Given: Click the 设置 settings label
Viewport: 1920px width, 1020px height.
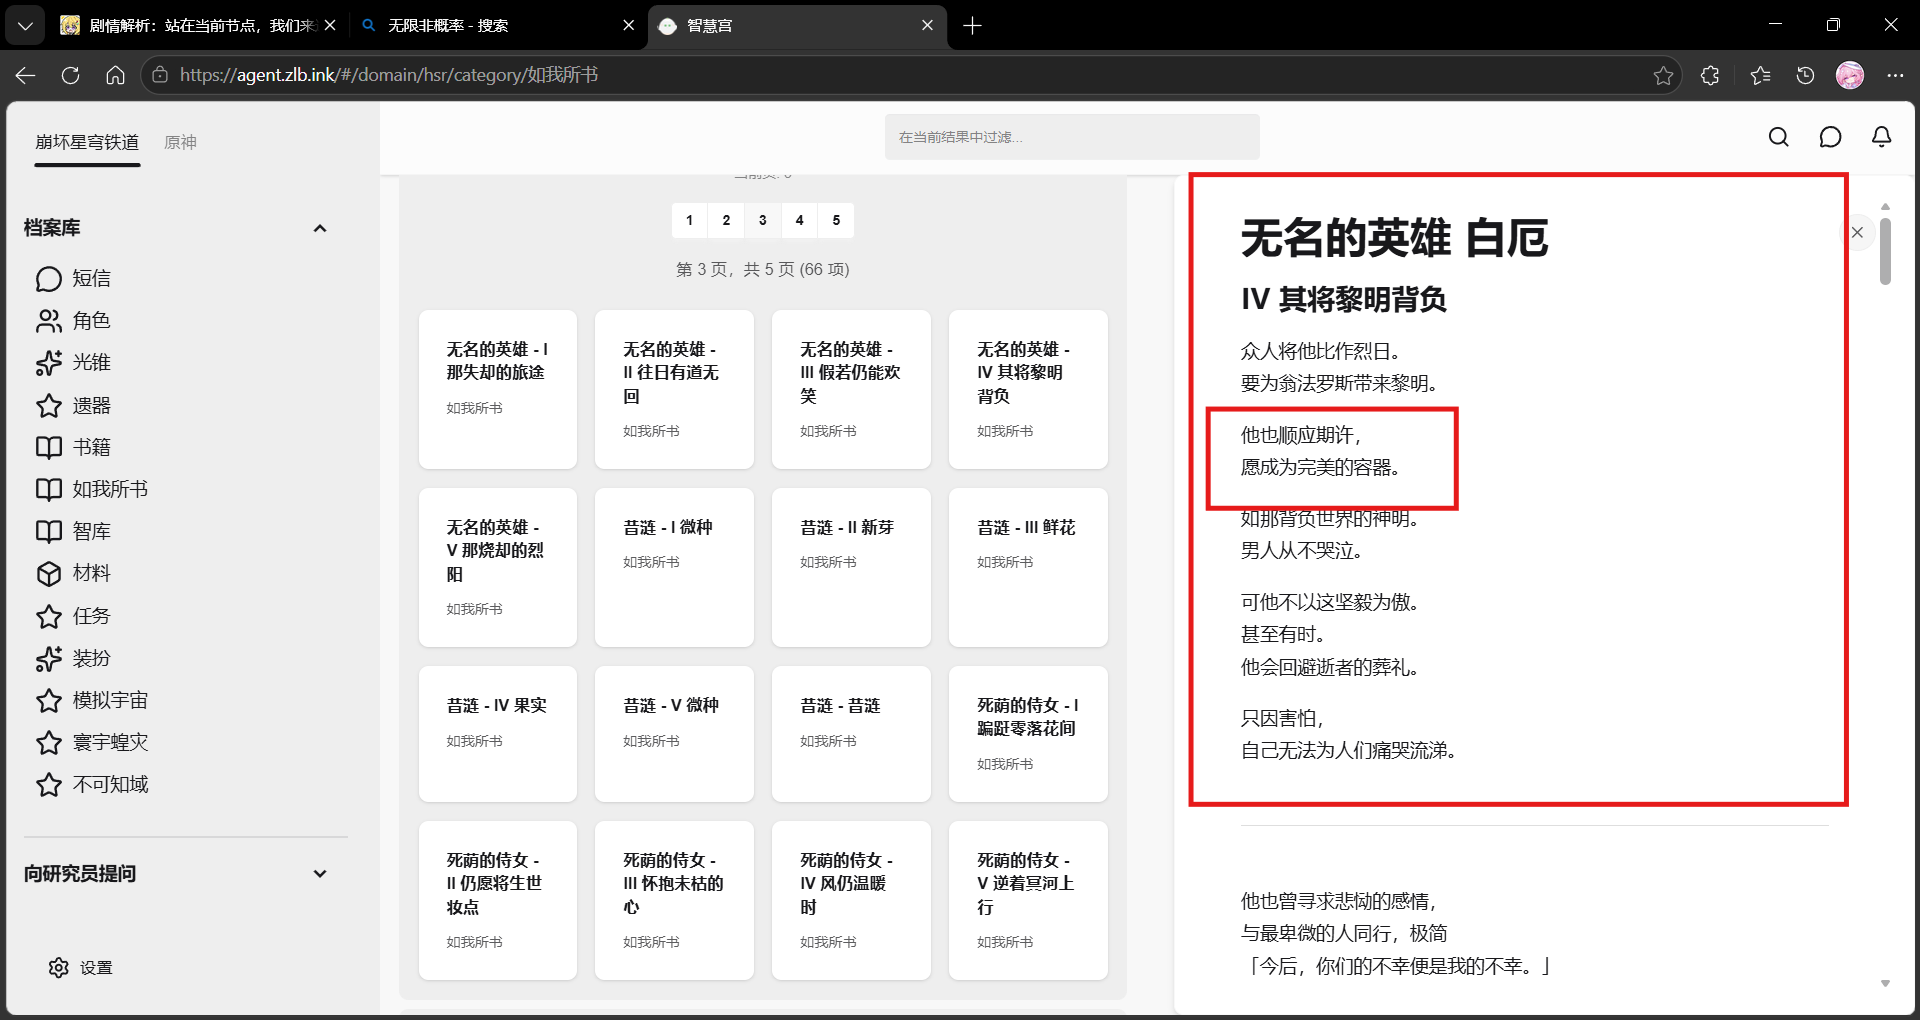Looking at the screenshot, I should [x=96, y=967].
